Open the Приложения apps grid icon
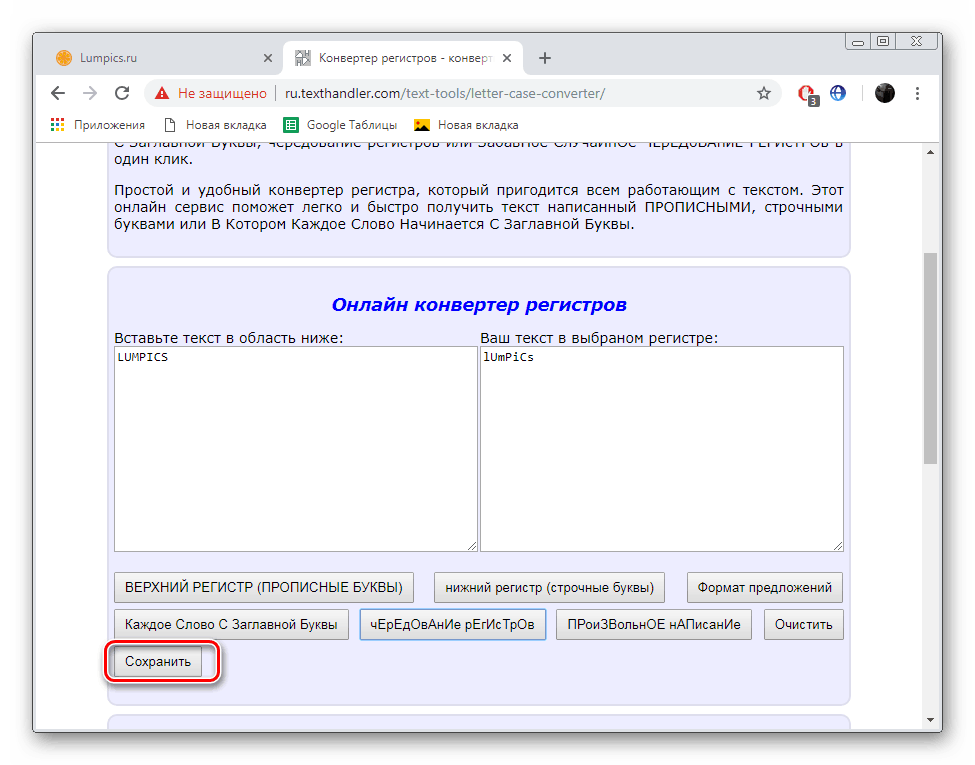 click(57, 125)
